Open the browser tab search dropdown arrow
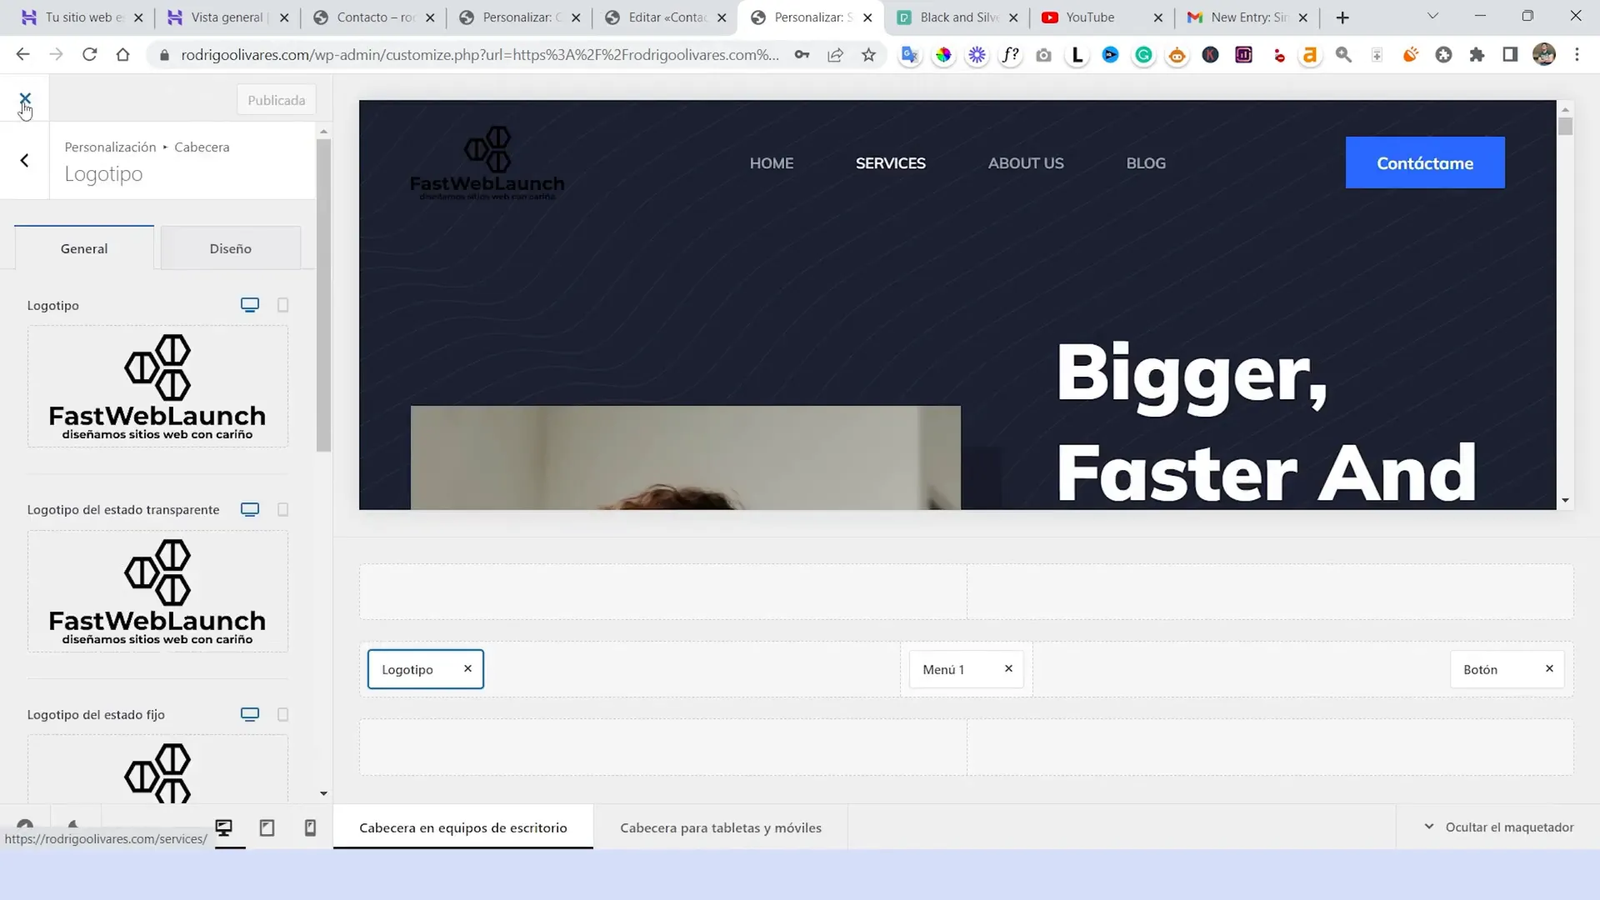 click(x=1431, y=17)
